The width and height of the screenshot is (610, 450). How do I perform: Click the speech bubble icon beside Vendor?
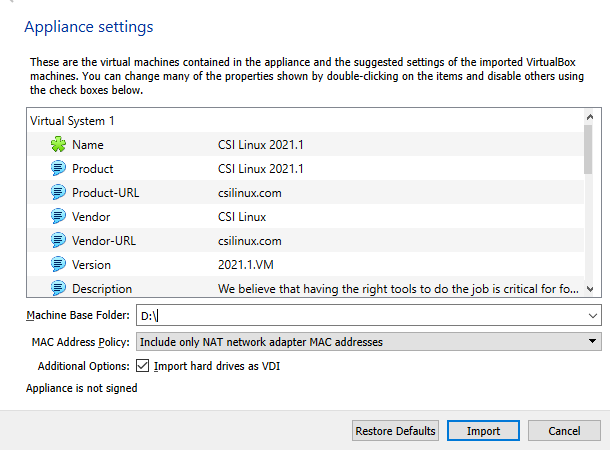click(x=58, y=217)
